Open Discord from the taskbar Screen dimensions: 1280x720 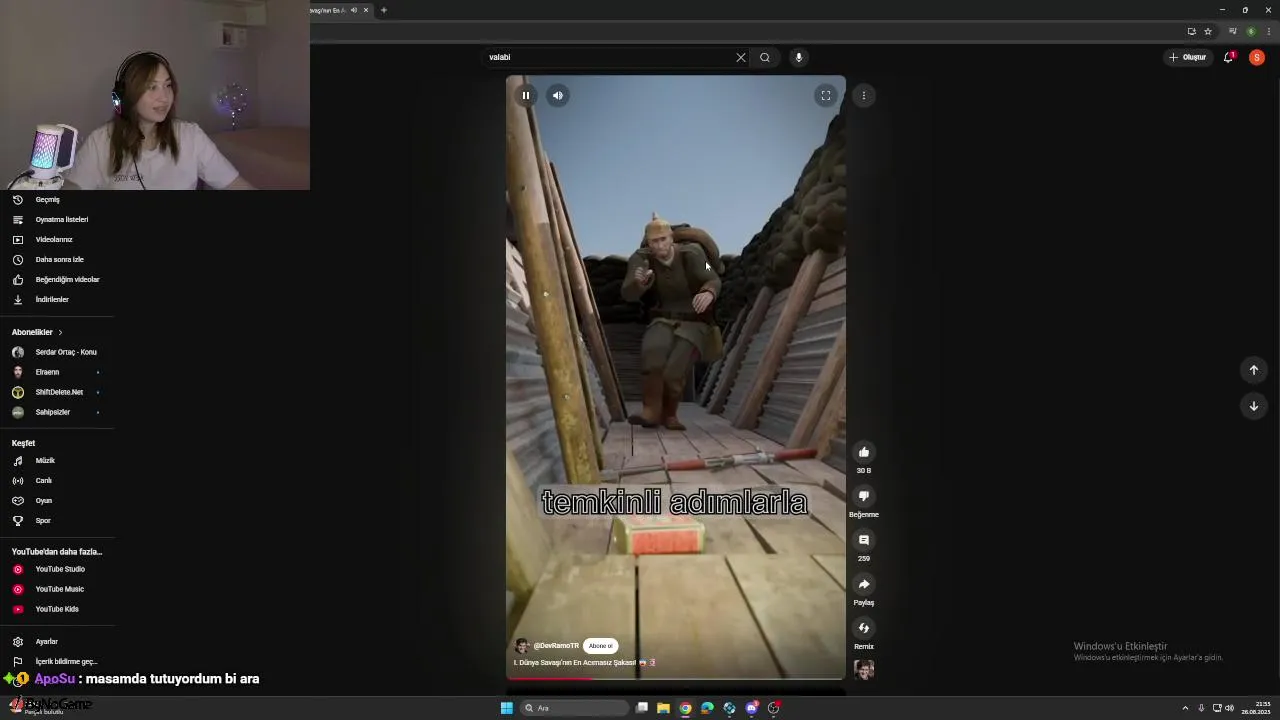point(751,708)
